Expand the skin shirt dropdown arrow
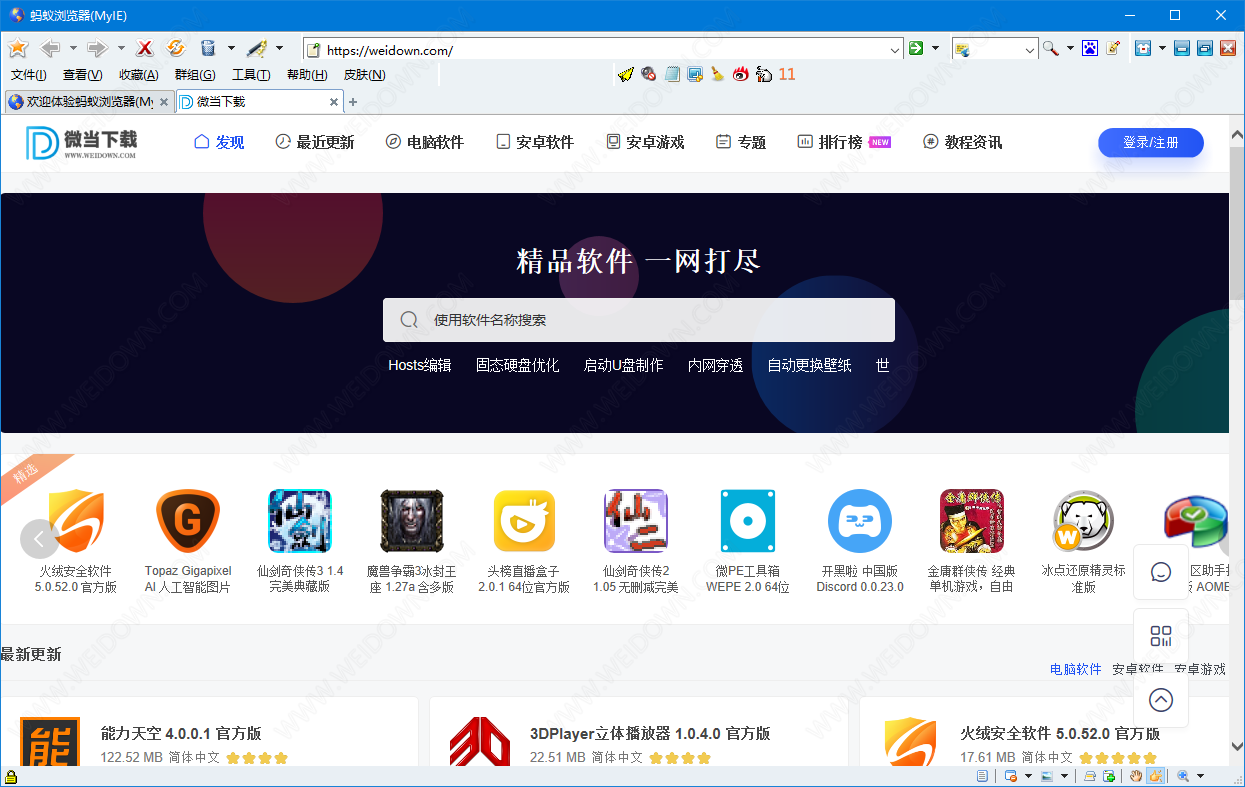Image resolution: width=1245 pixels, height=787 pixels. (x=1162, y=48)
